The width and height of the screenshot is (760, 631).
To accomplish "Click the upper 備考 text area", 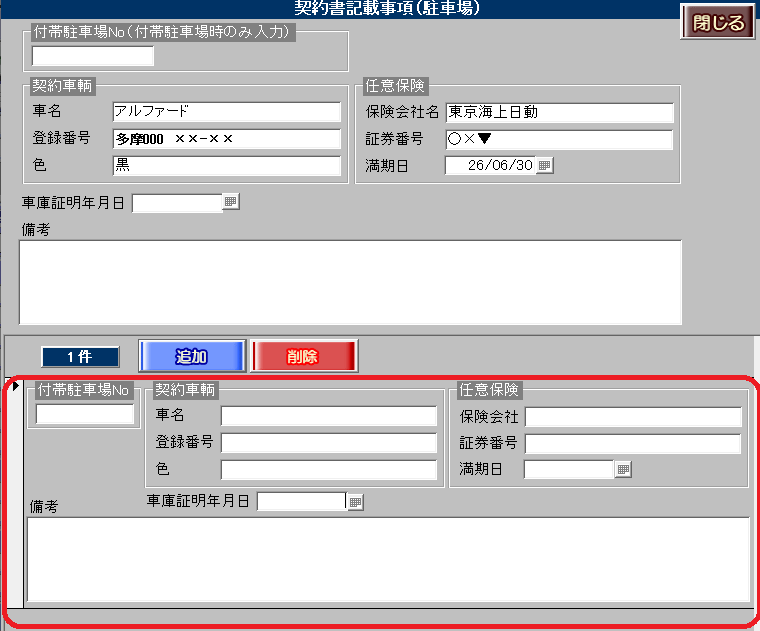I will click(x=350, y=281).
